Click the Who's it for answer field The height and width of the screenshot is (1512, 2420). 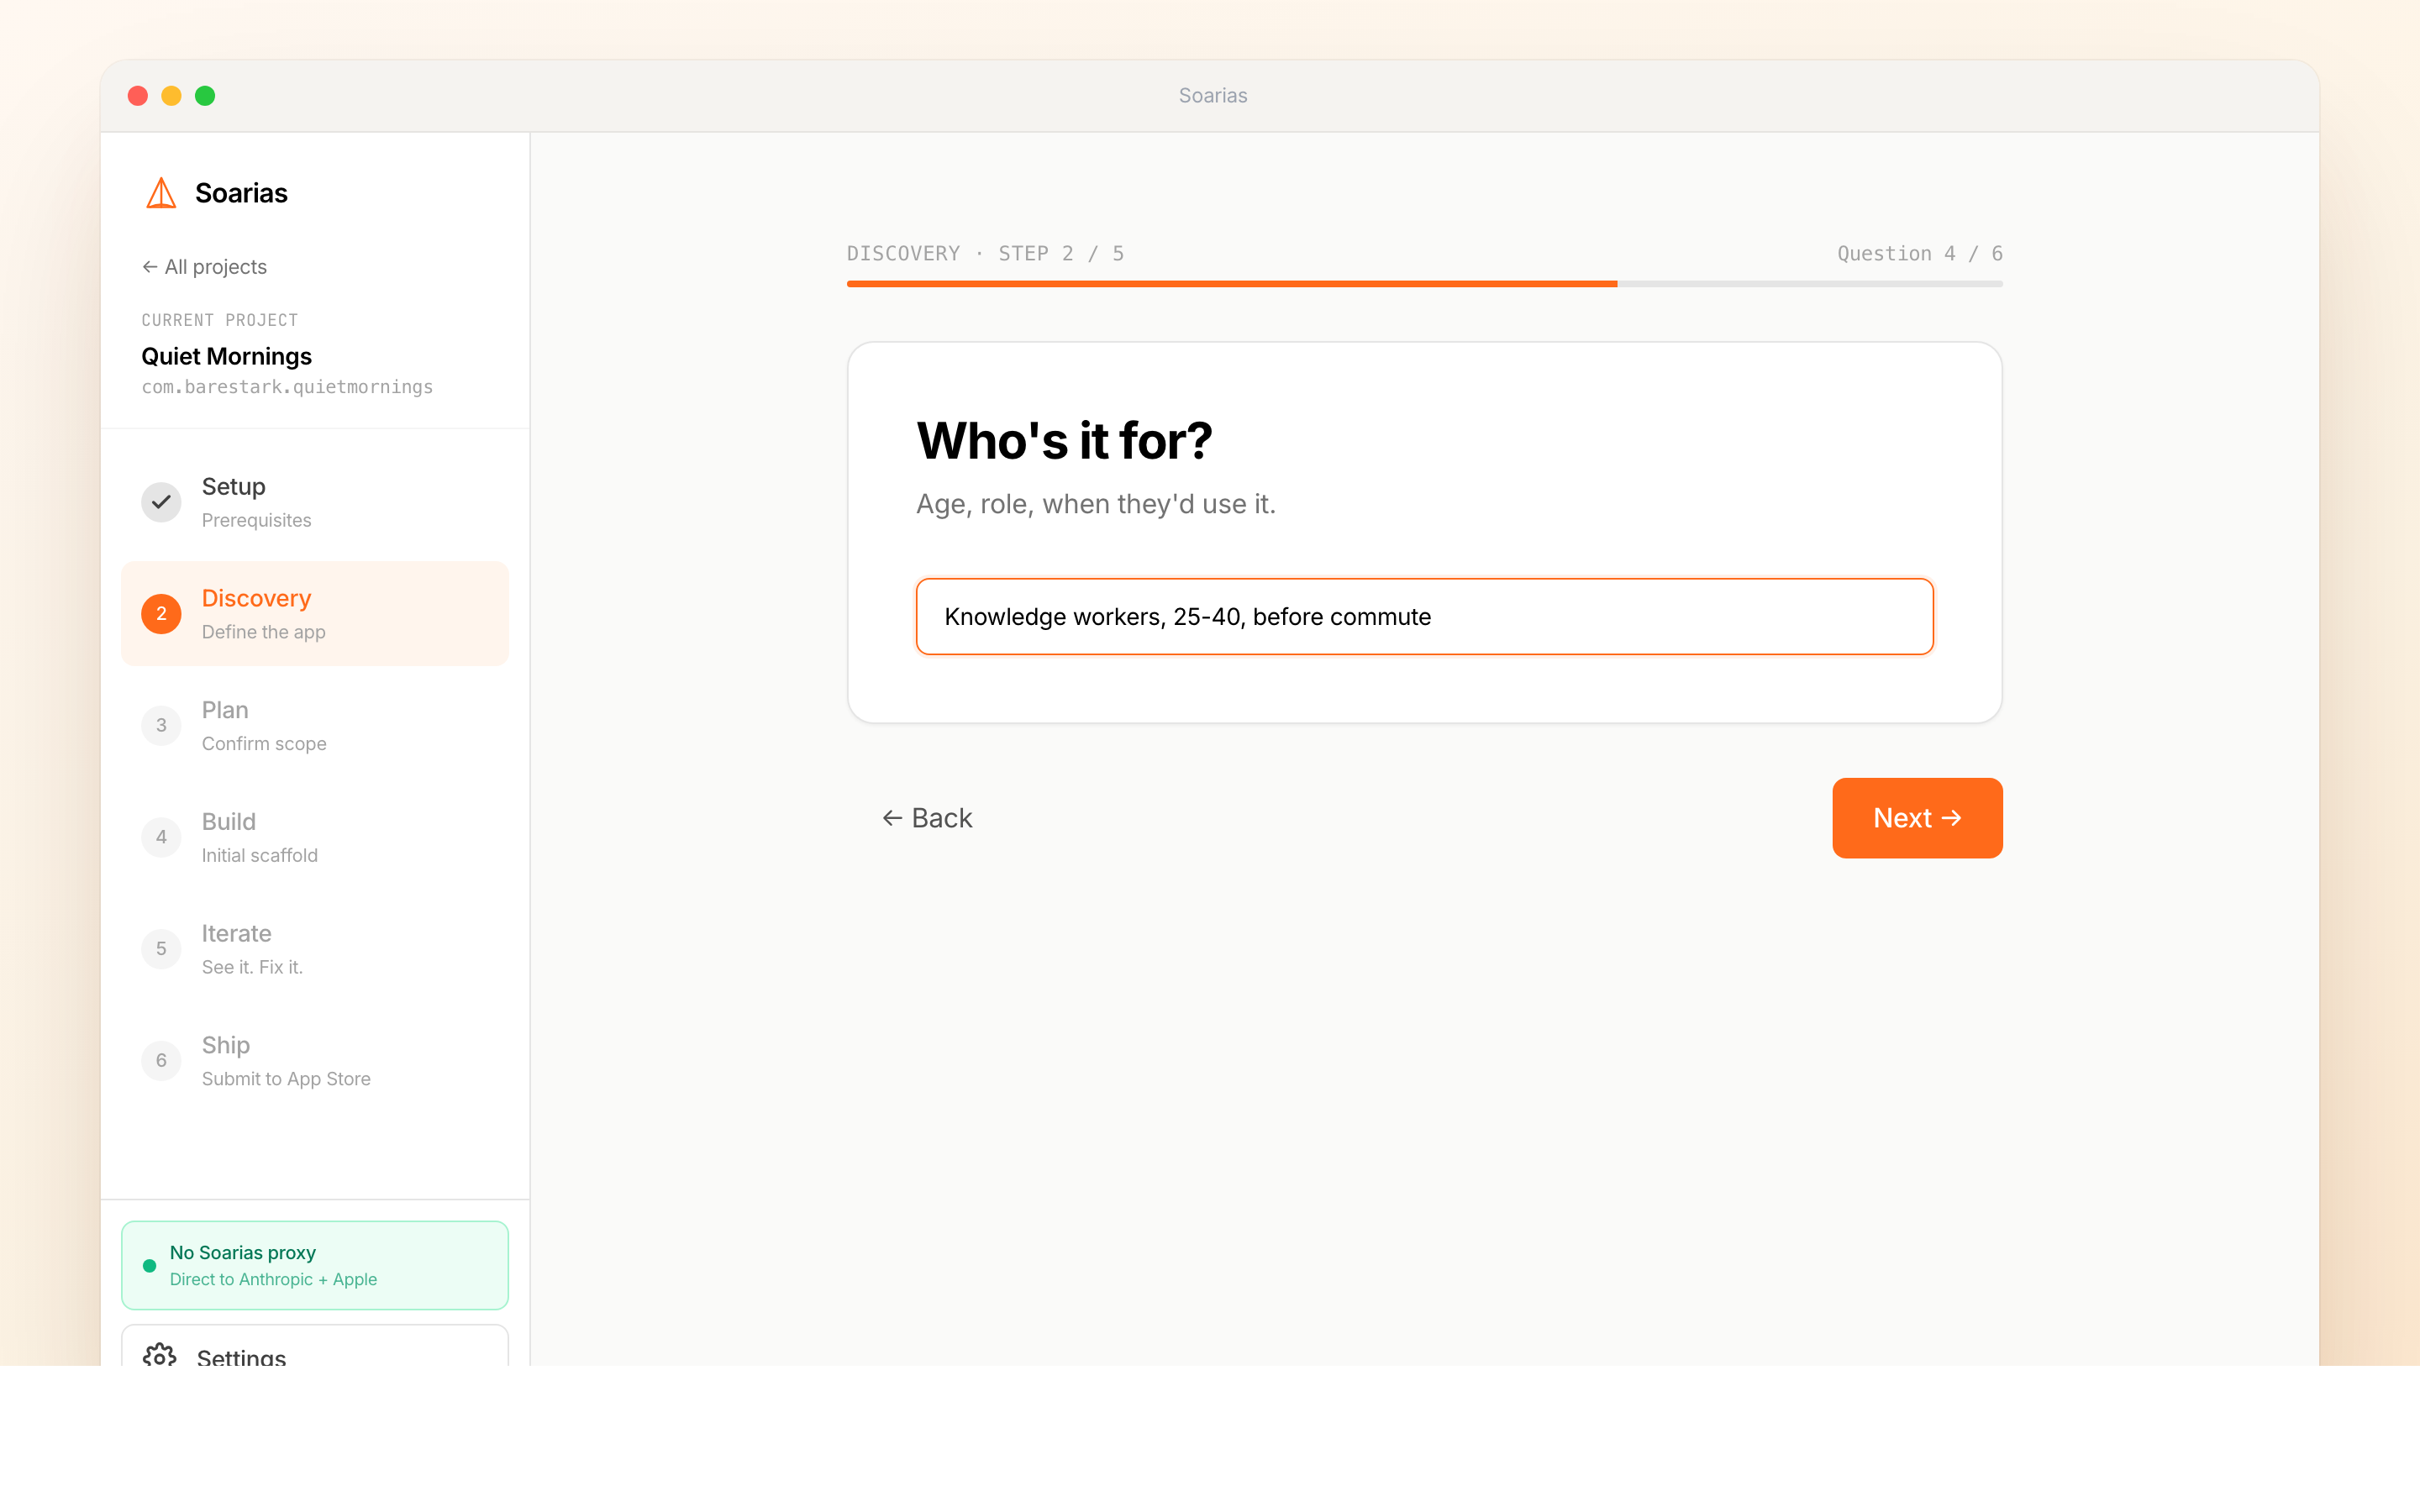click(x=1424, y=617)
